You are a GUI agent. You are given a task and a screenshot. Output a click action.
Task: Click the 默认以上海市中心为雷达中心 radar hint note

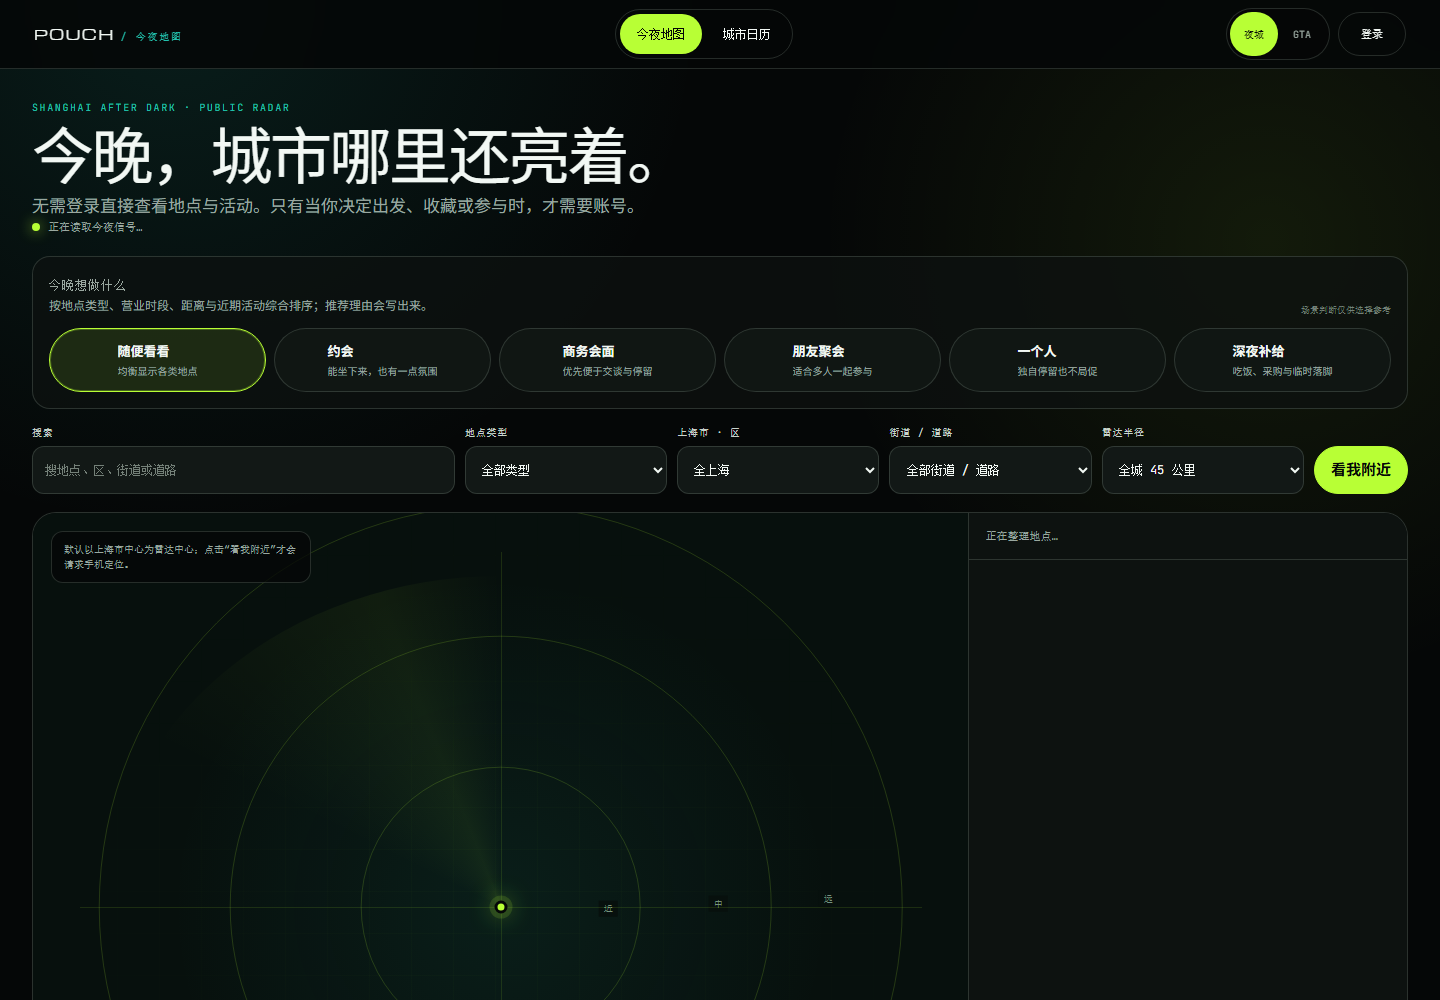(181, 557)
